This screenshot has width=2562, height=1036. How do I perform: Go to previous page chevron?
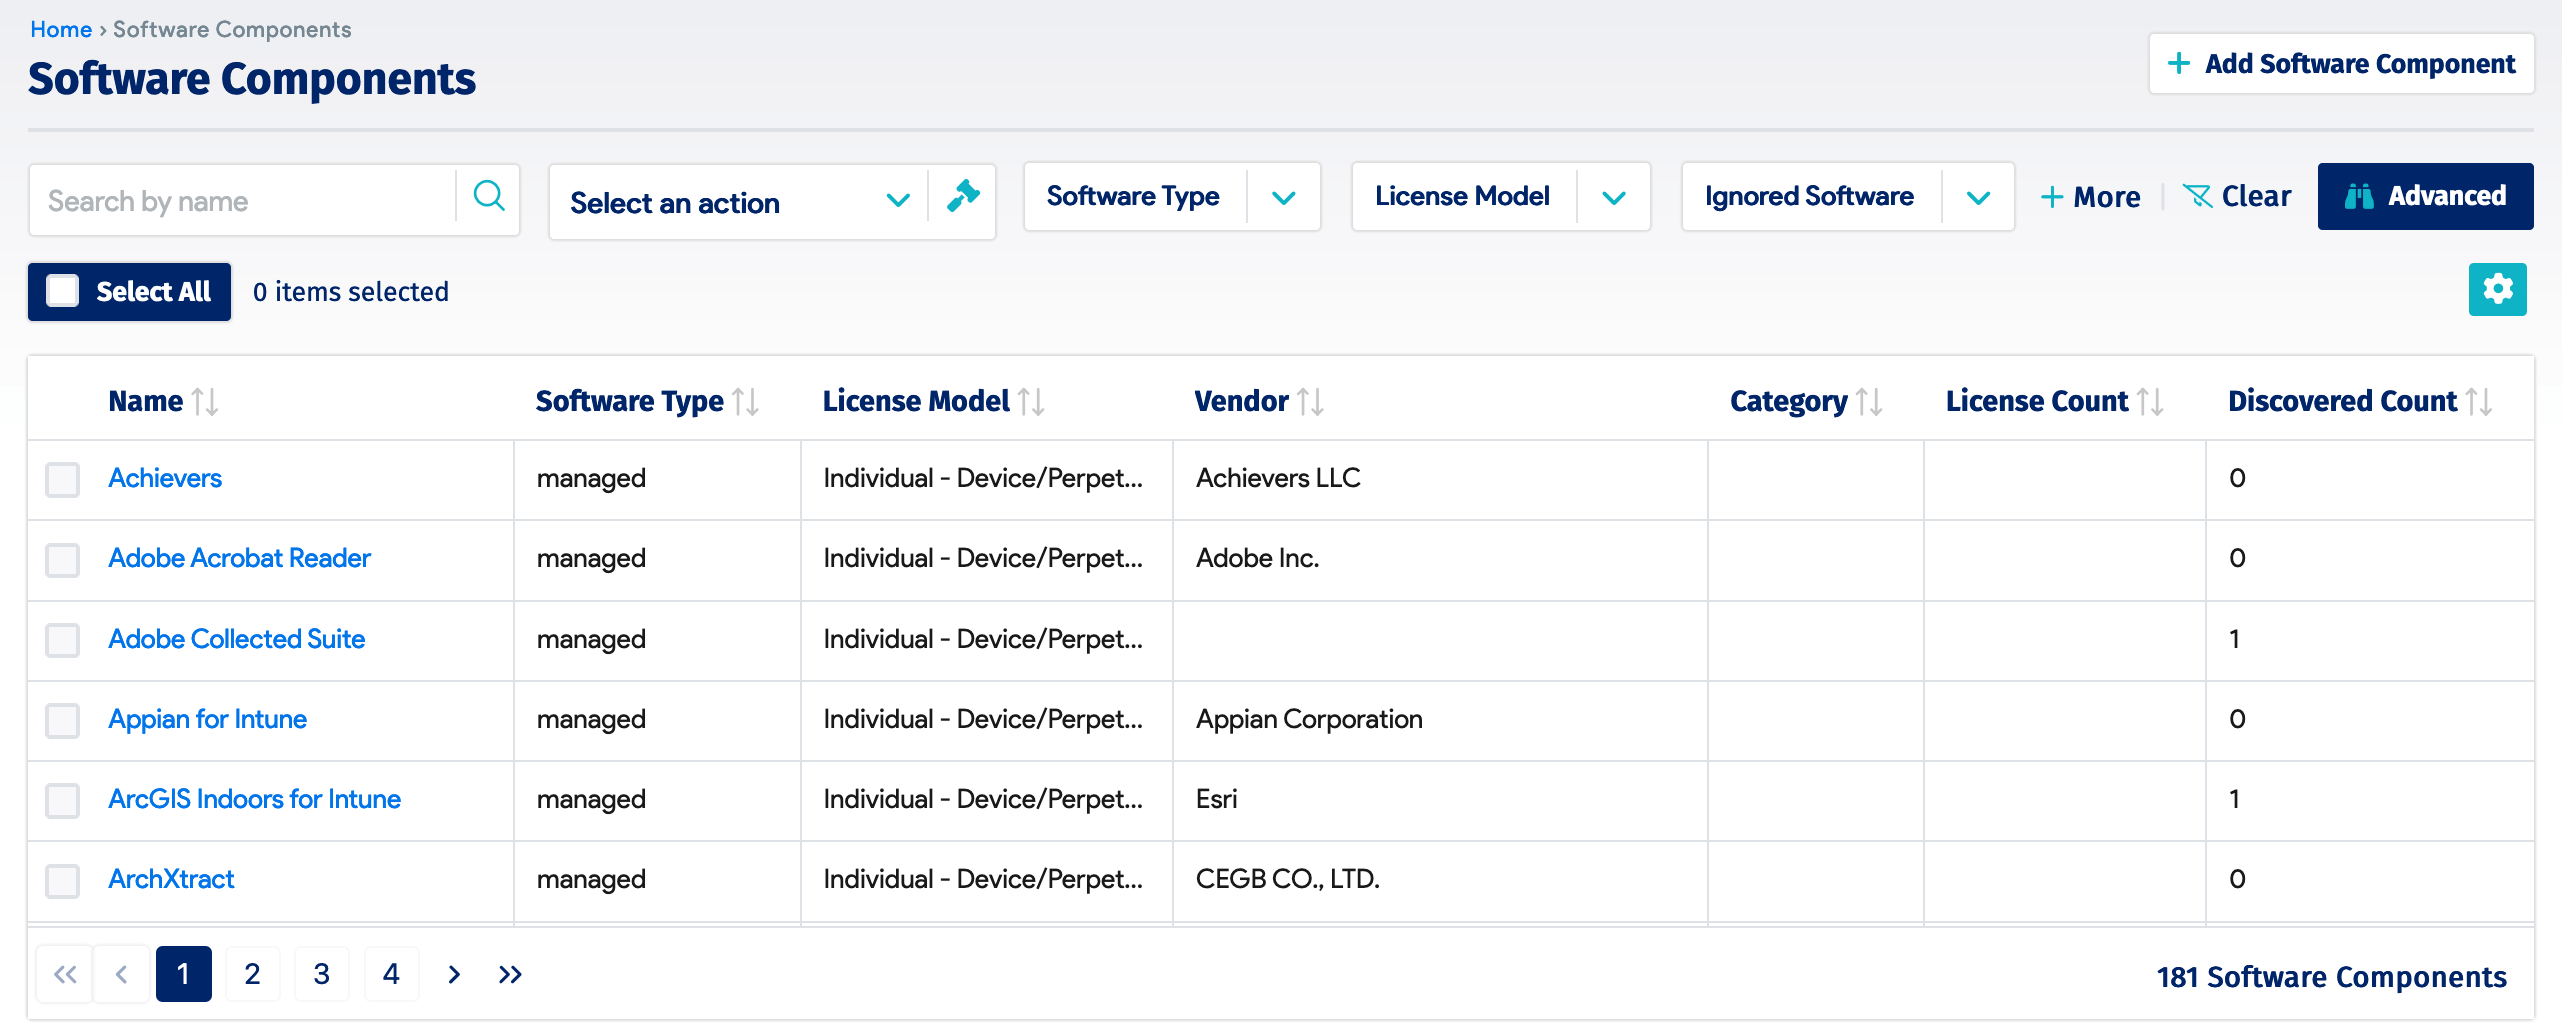click(x=122, y=974)
